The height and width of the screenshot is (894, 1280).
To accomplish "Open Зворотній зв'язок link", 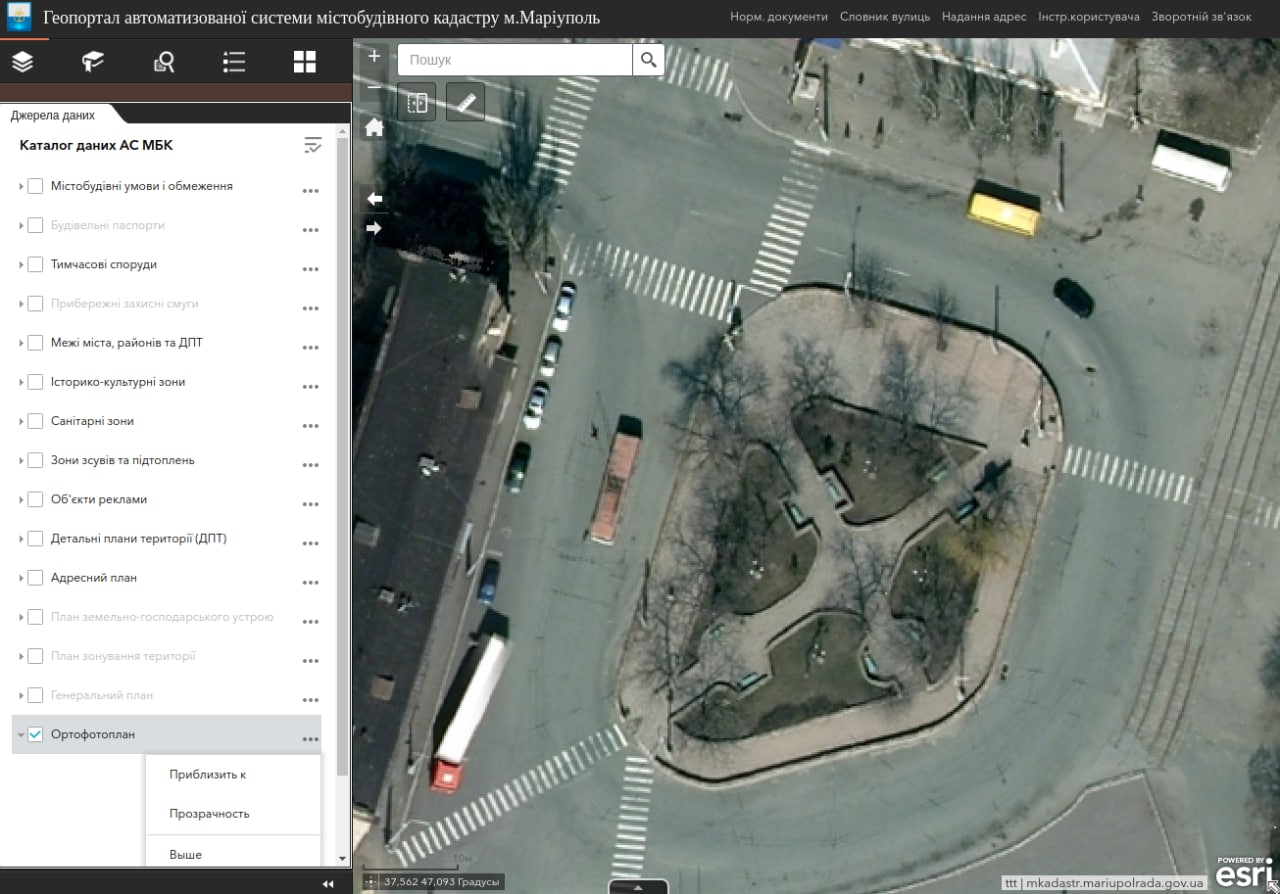I will tap(1201, 17).
